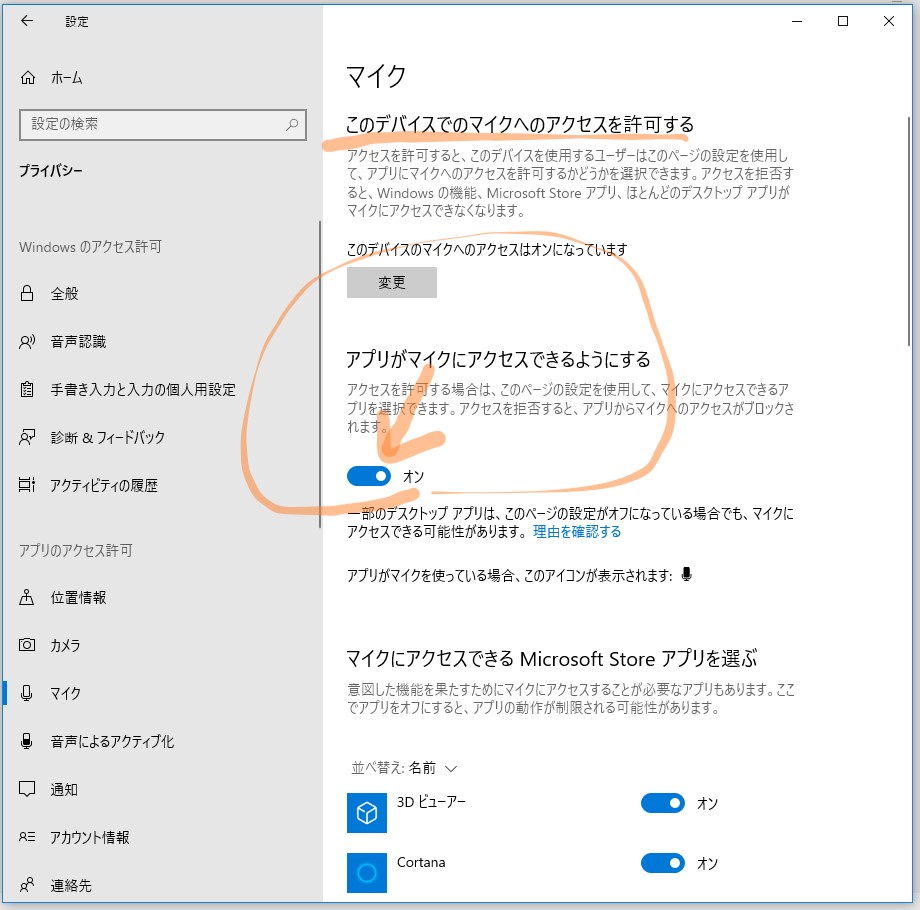
Task: Click the 3D ビューアー app icon
Action: (367, 813)
